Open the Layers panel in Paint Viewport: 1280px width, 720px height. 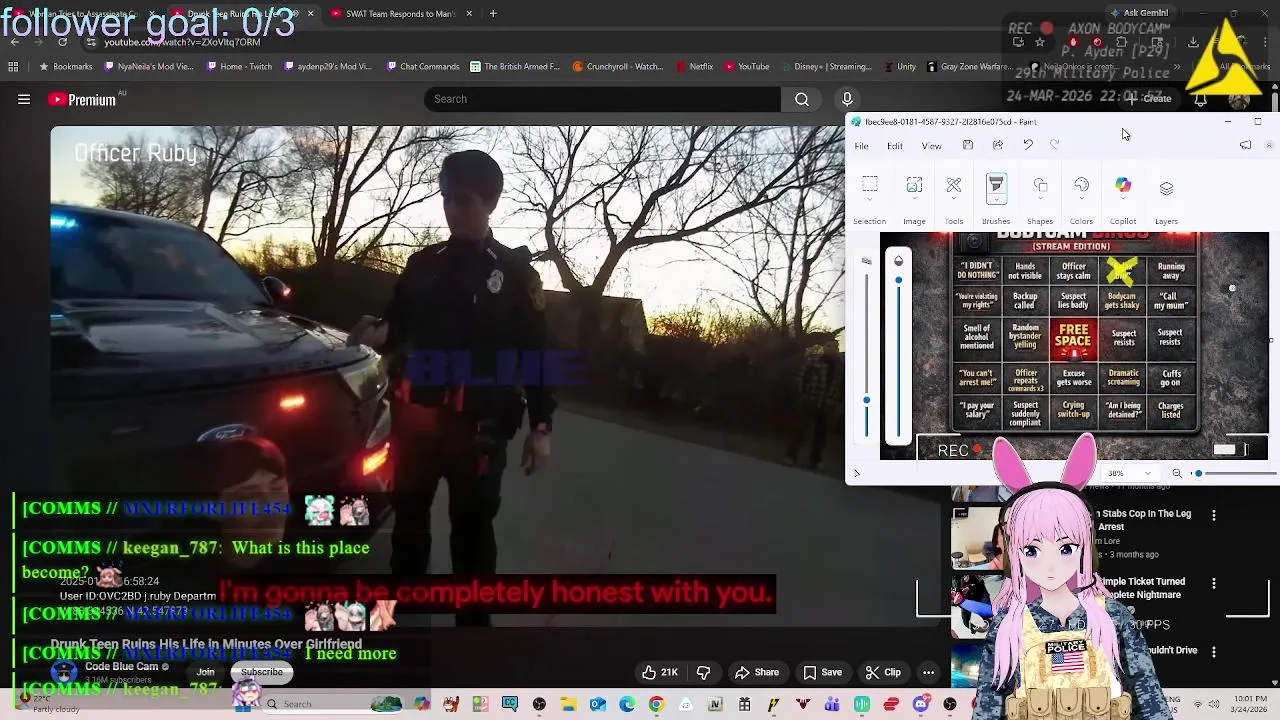pyautogui.click(x=1166, y=187)
